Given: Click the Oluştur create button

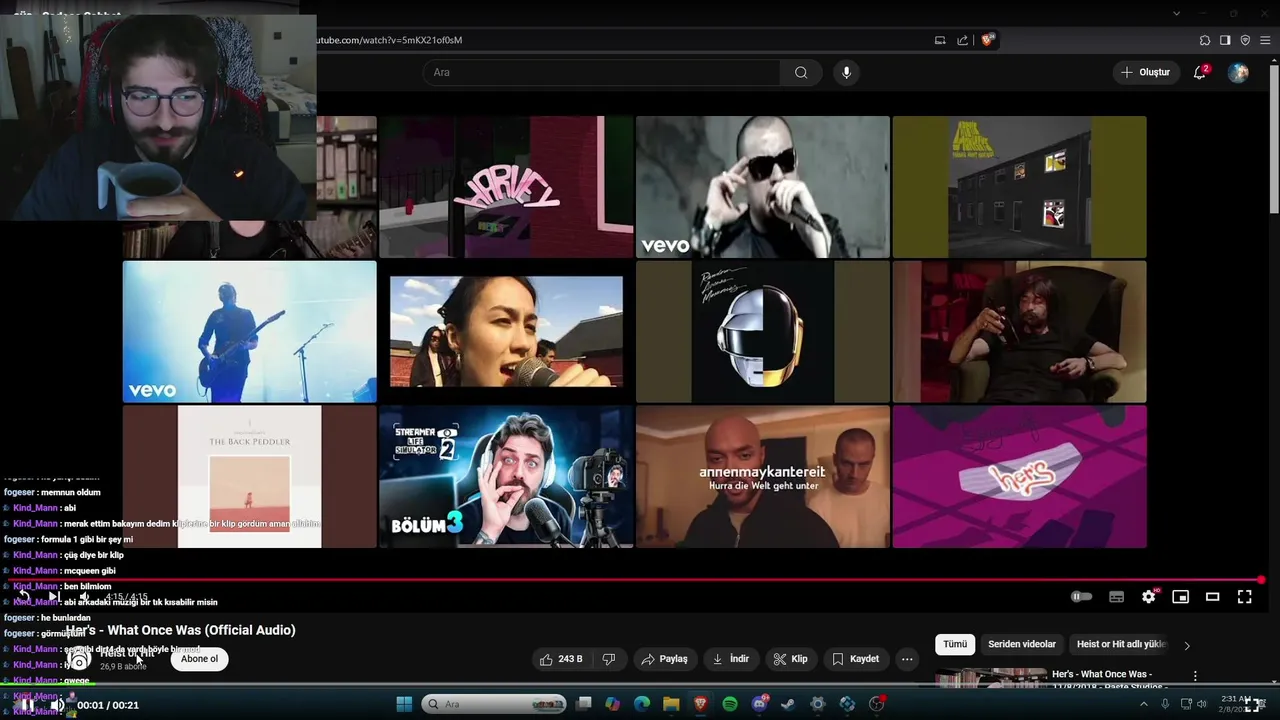Looking at the screenshot, I should coord(1145,72).
